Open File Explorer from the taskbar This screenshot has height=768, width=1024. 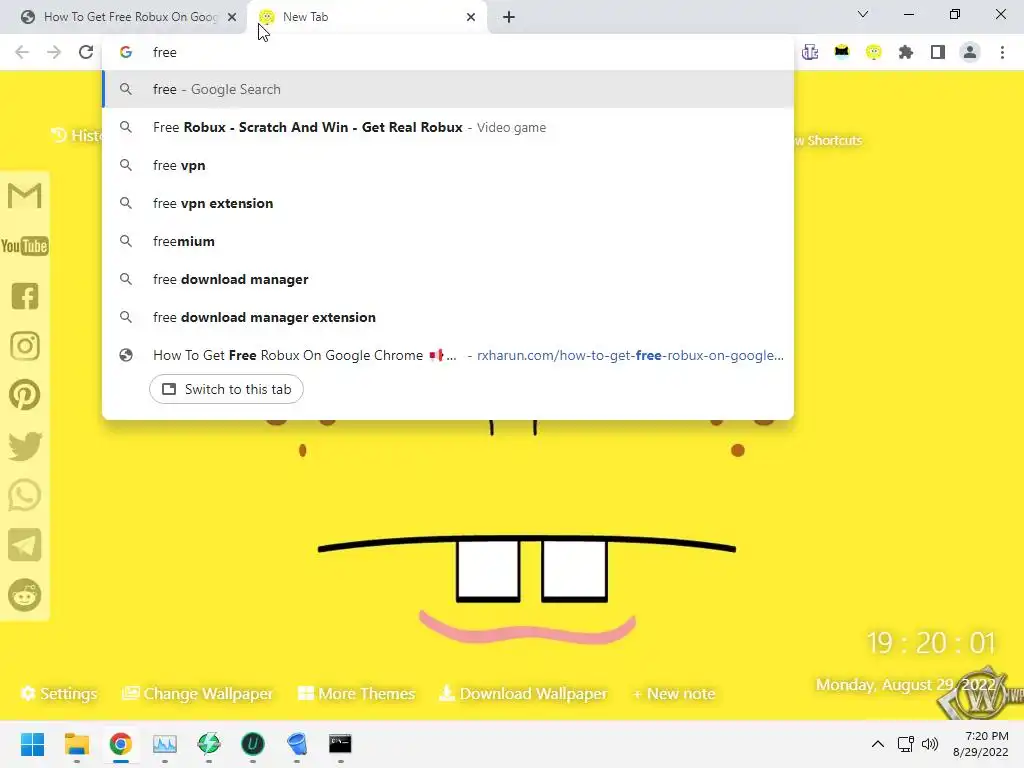click(x=76, y=744)
